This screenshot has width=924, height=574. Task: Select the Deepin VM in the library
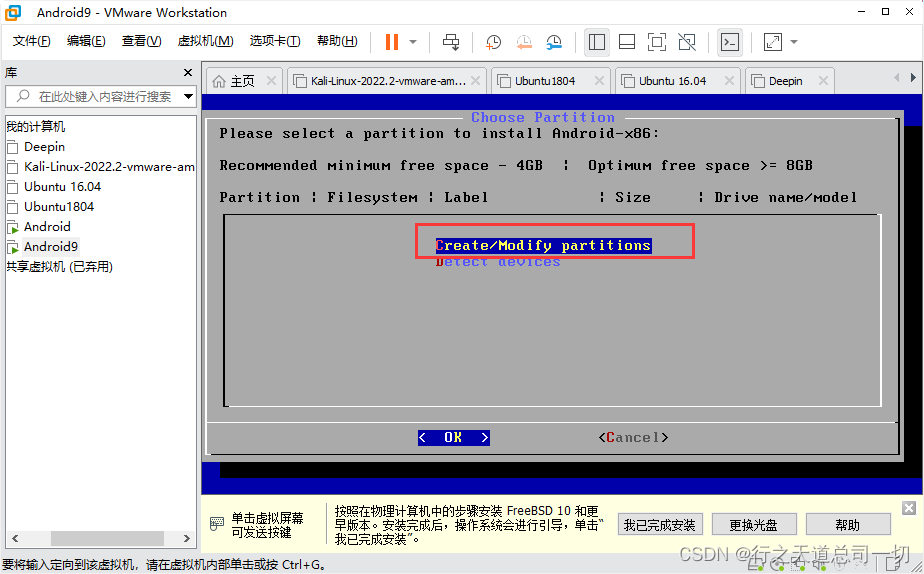[44, 147]
